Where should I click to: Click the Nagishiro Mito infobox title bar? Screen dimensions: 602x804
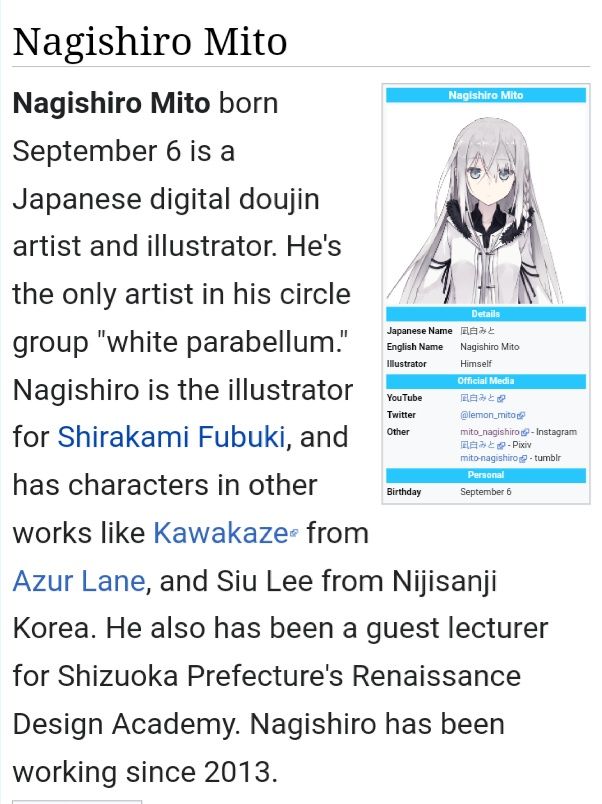click(486, 95)
